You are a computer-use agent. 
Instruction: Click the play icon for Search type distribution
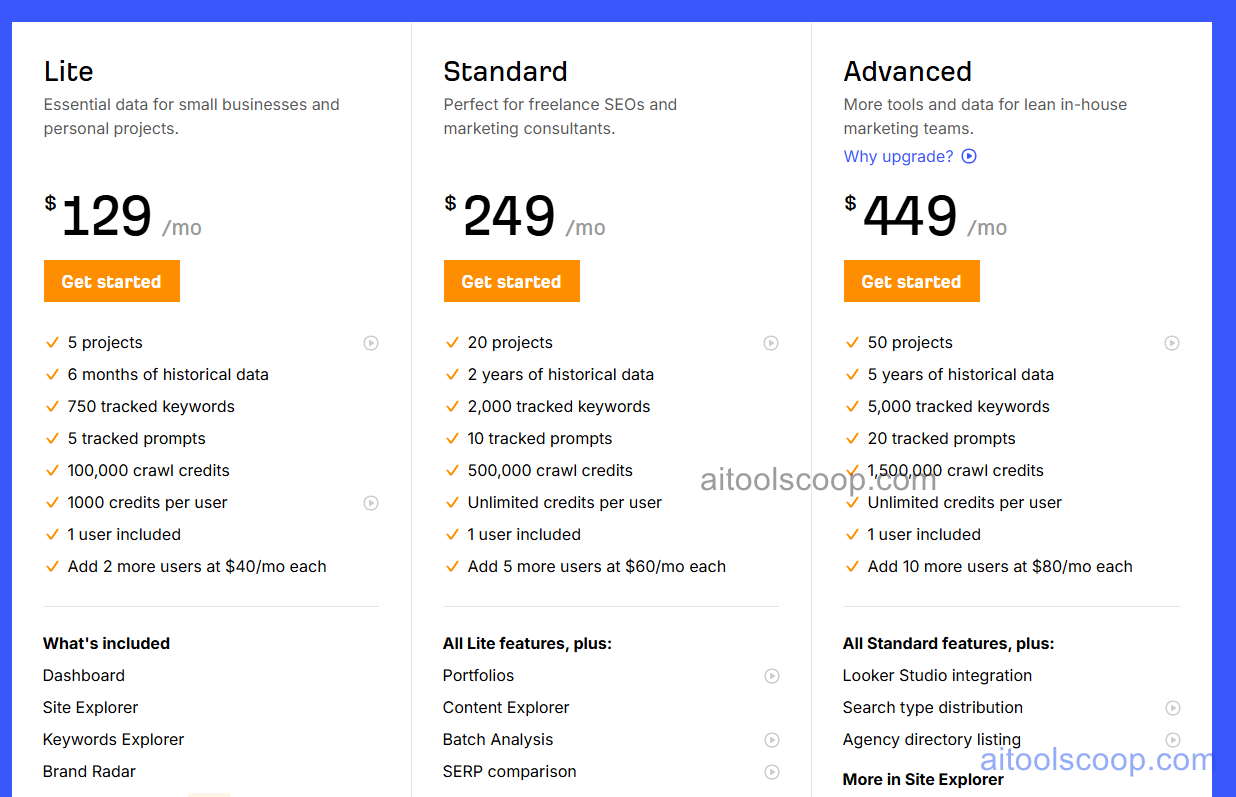pos(1171,708)
